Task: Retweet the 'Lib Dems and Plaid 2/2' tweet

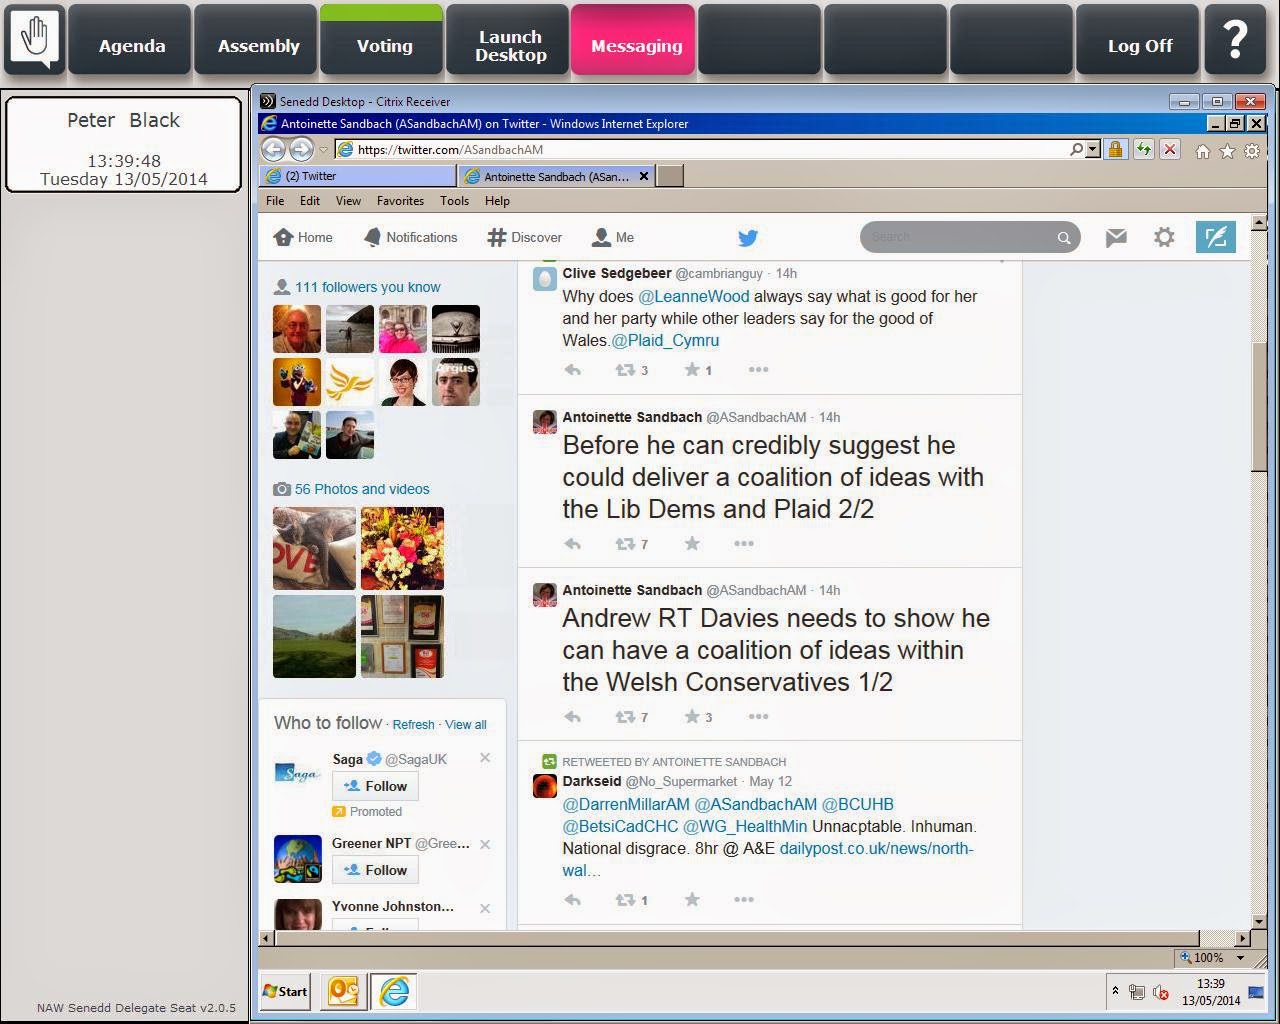Action: [x=625, y=544]
